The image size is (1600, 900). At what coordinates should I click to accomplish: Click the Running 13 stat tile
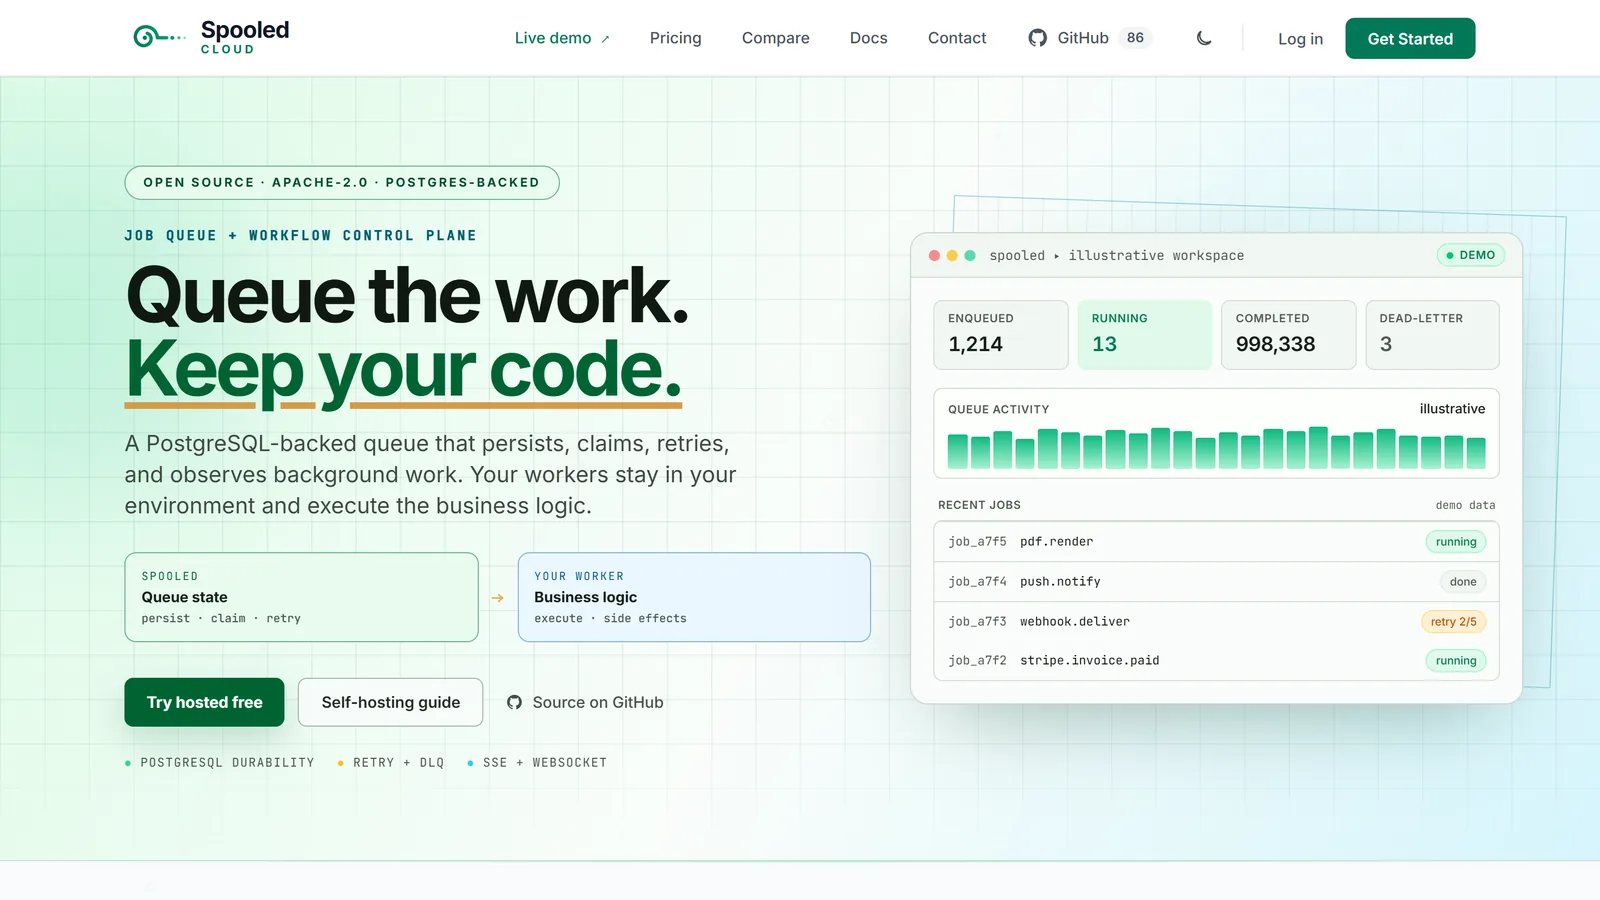tap(1145, 335)
